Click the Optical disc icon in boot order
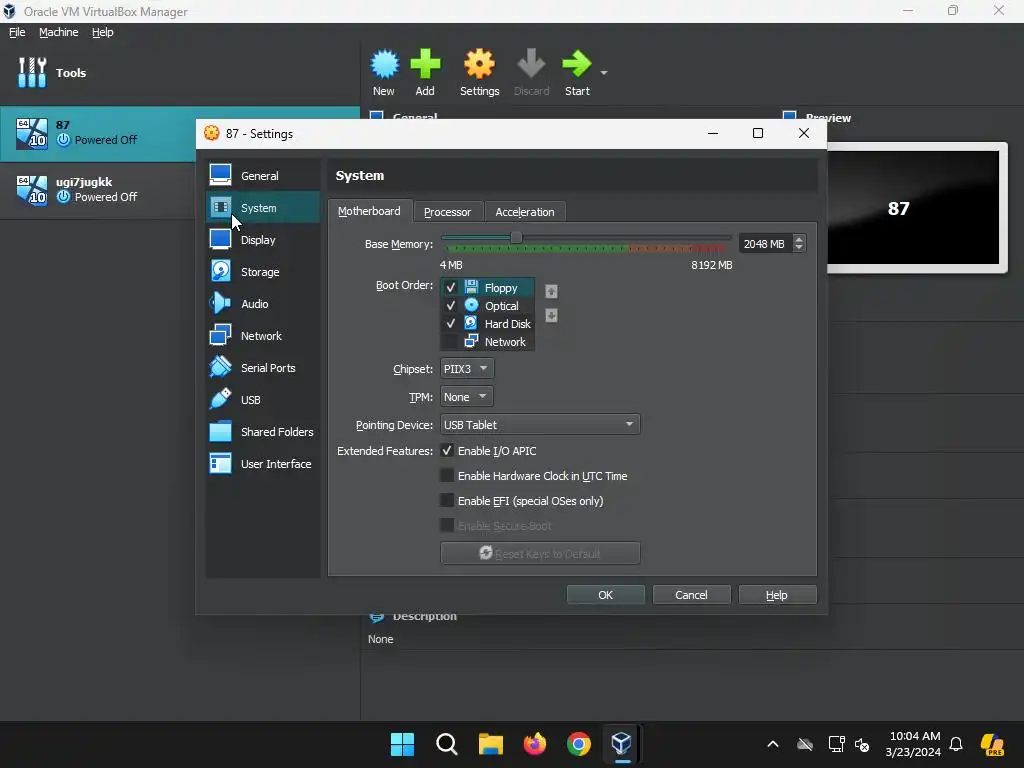 click(471, 305)
